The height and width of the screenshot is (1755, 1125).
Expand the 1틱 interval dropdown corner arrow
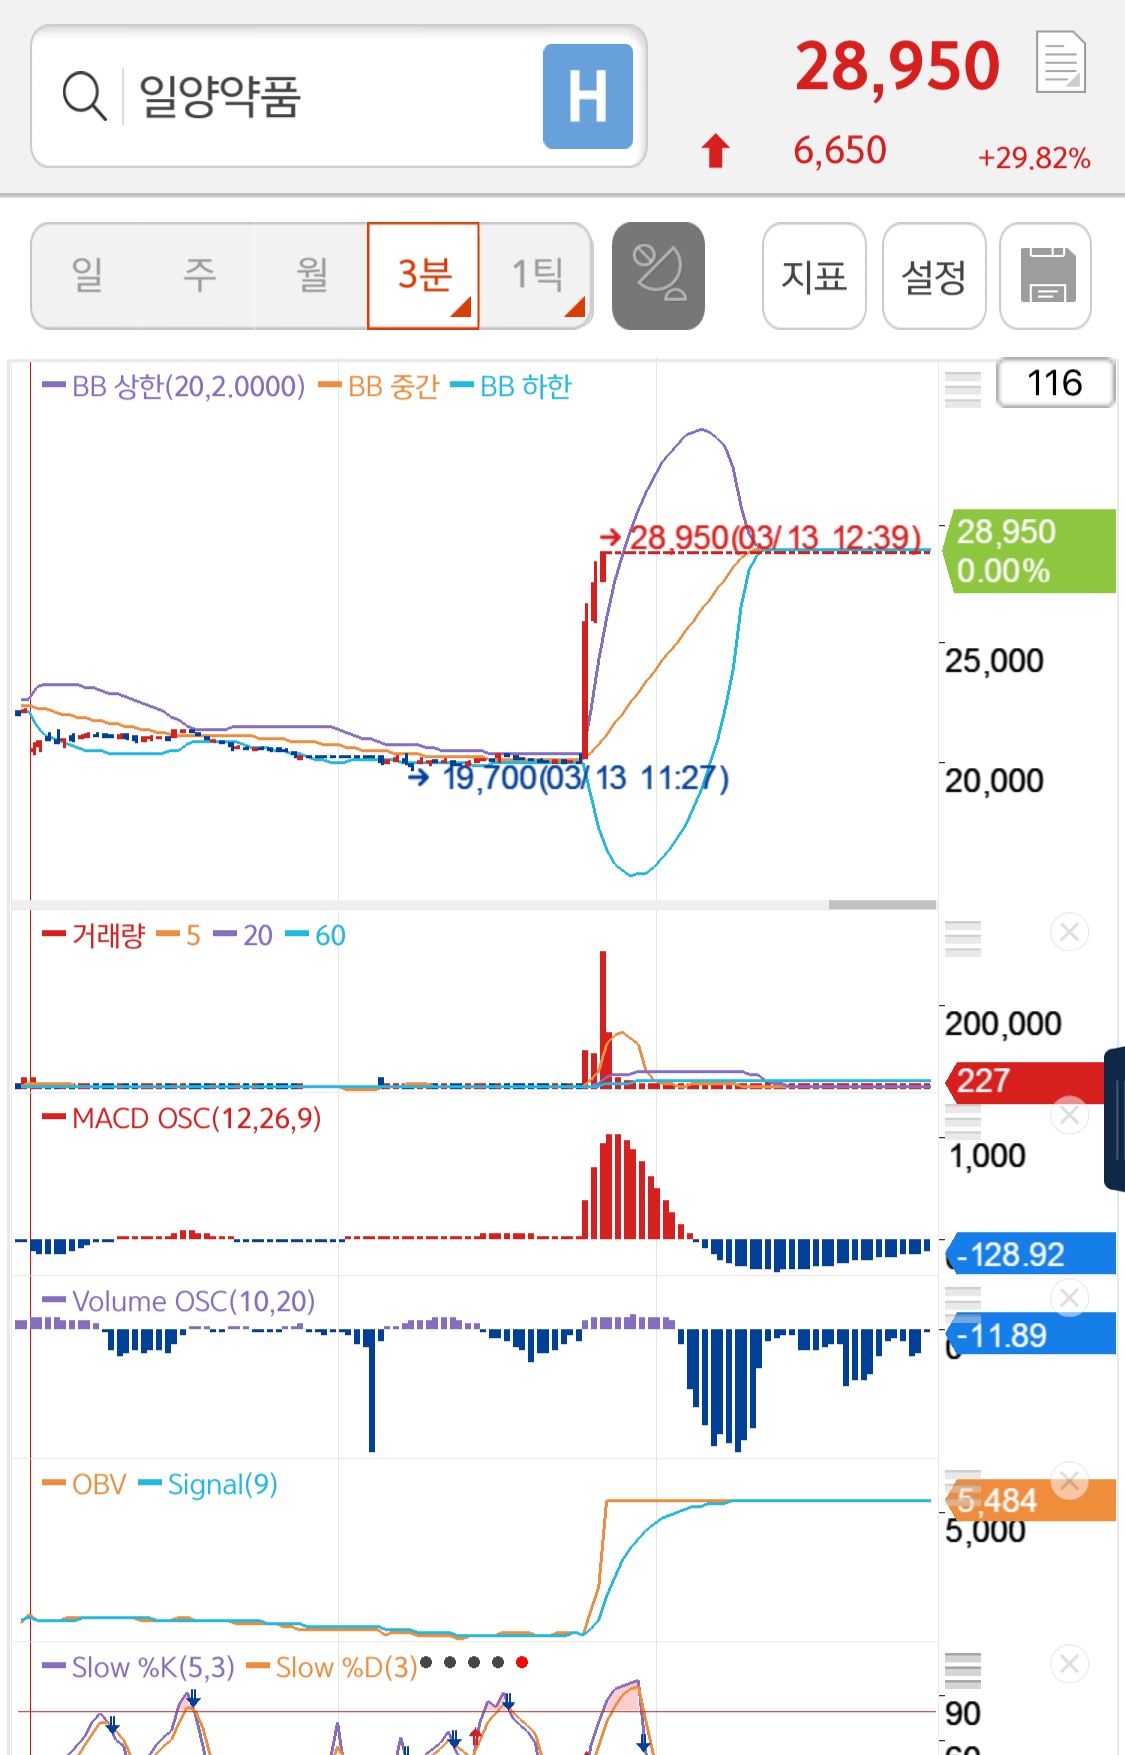(575, 308)
